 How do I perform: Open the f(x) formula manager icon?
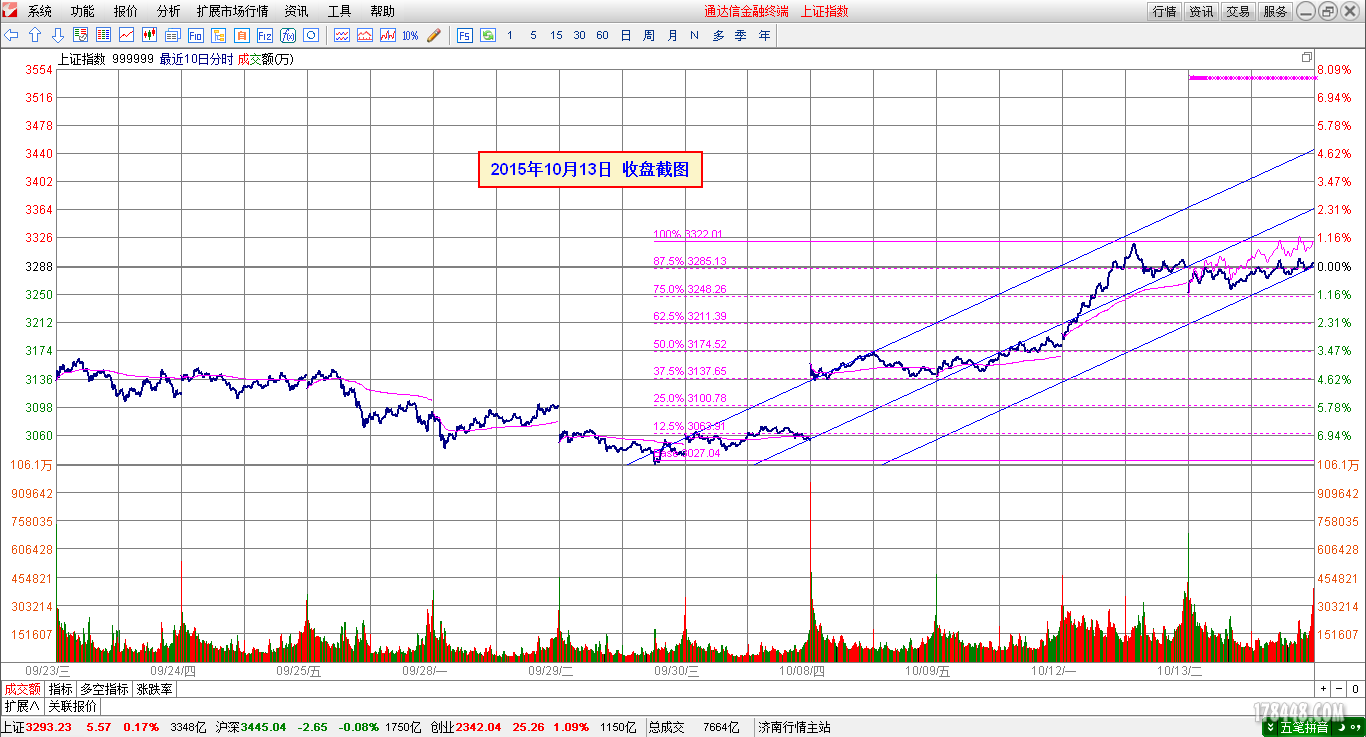point(288,35)
